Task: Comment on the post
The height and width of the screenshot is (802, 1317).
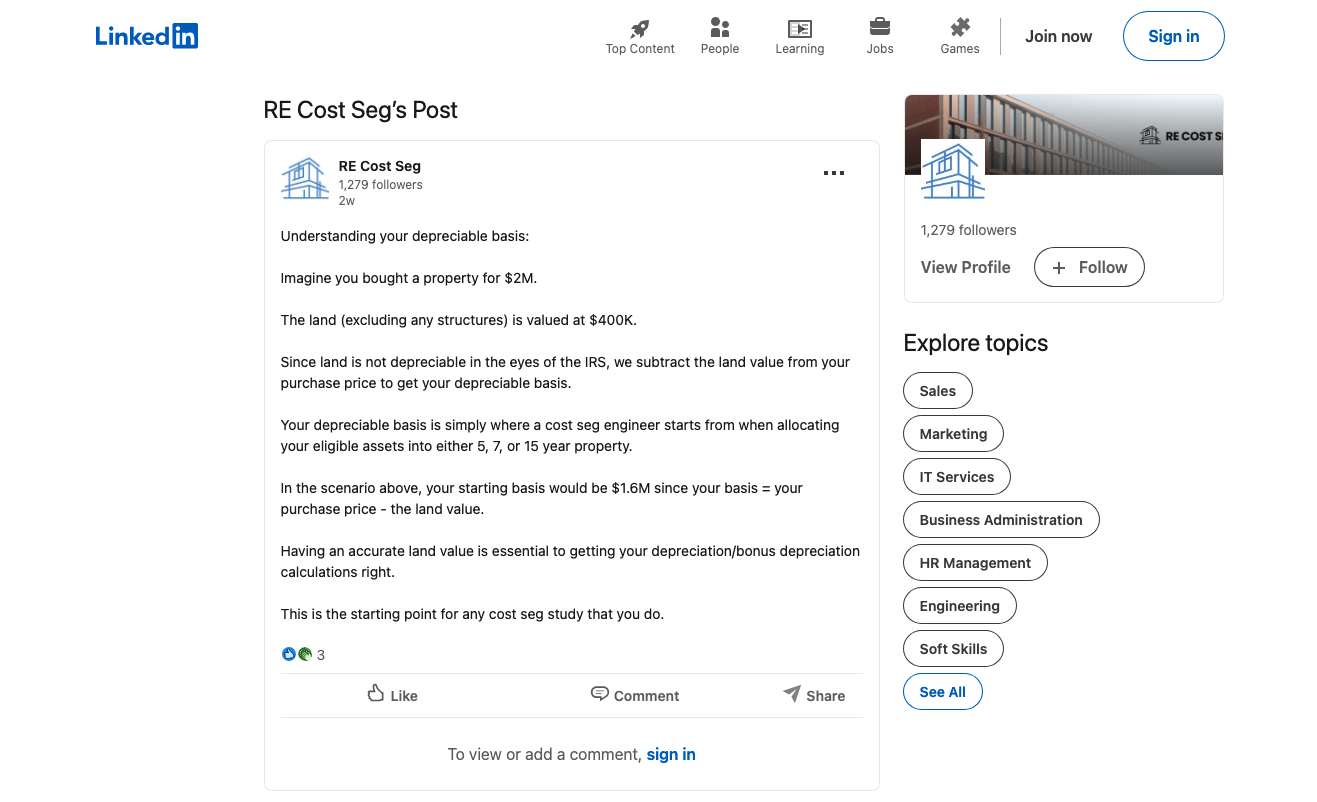Action: 635,695
